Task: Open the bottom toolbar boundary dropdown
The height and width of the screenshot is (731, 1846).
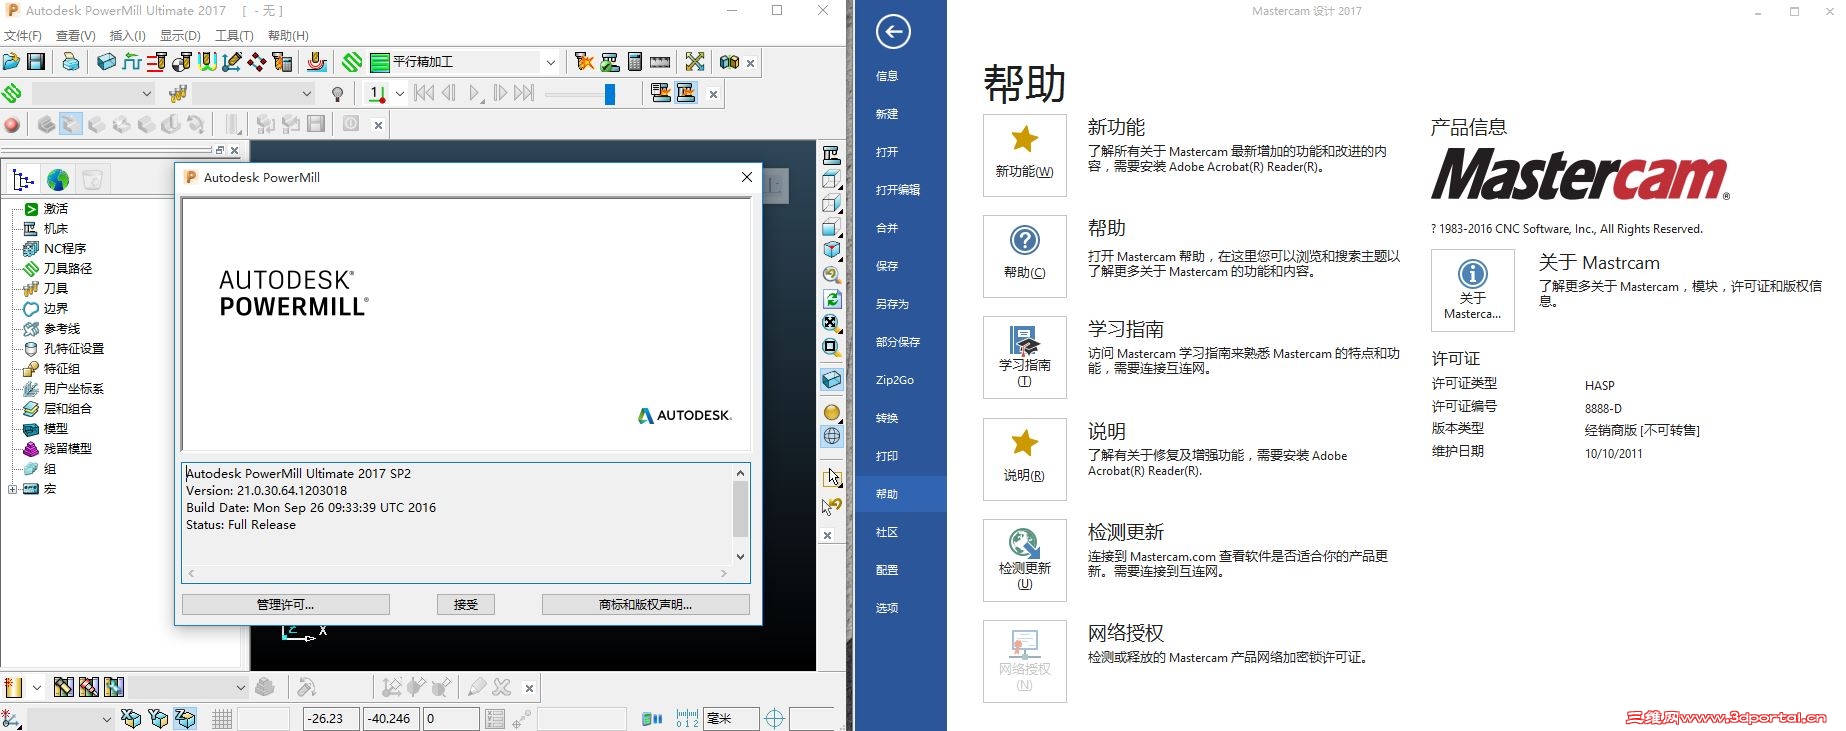Action: point(240,688)
